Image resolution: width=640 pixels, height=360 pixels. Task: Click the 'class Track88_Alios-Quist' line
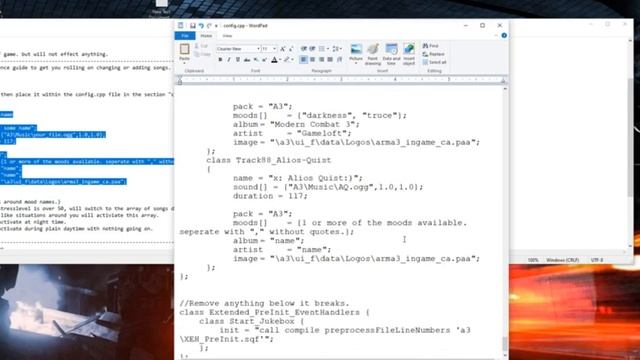point(269,160)
